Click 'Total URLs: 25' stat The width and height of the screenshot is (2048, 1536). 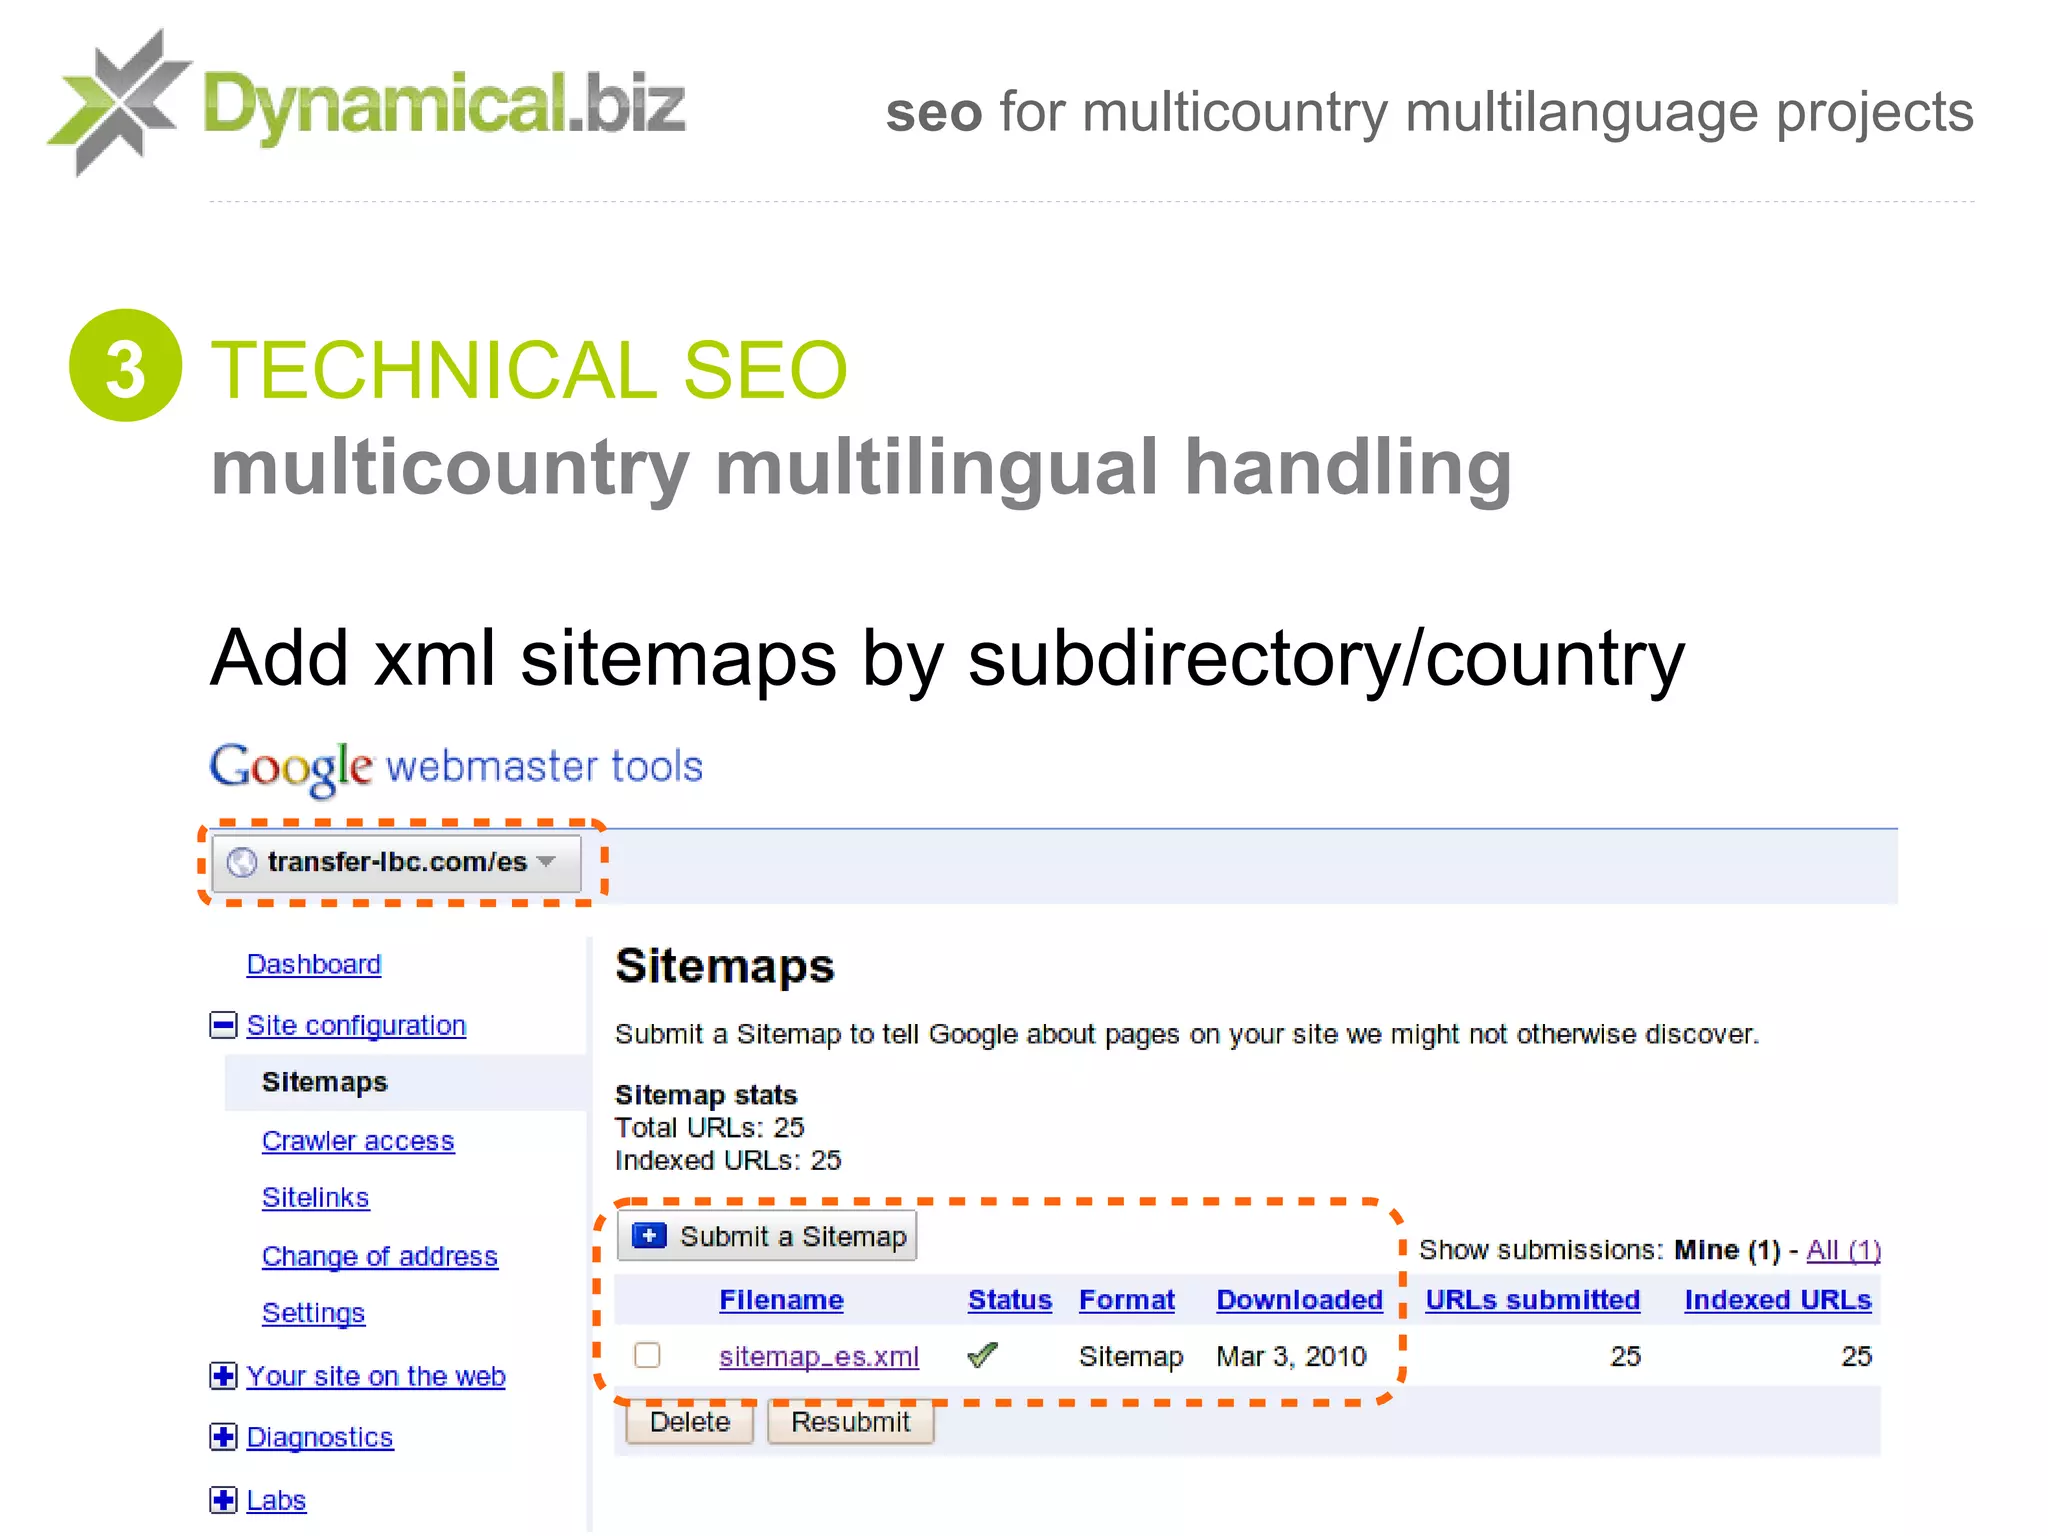pyautogui.click(x=709, y=1127)
